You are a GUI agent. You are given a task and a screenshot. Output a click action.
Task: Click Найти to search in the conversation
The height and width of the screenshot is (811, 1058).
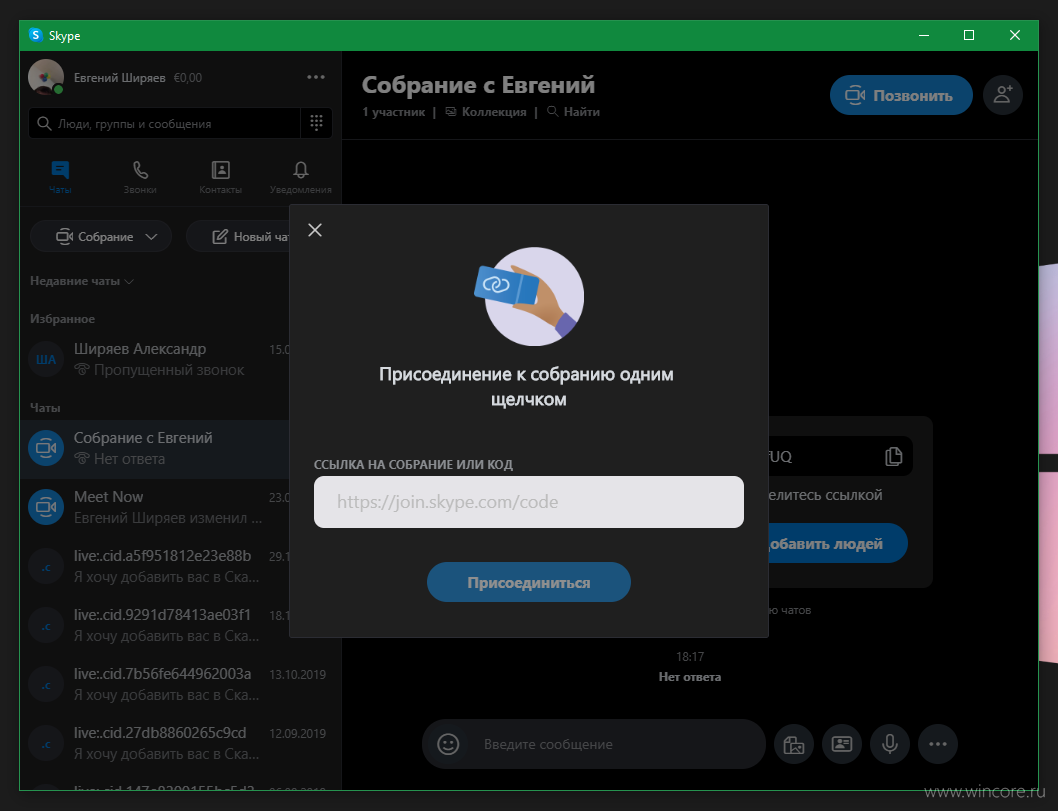(x=573, y=112)
